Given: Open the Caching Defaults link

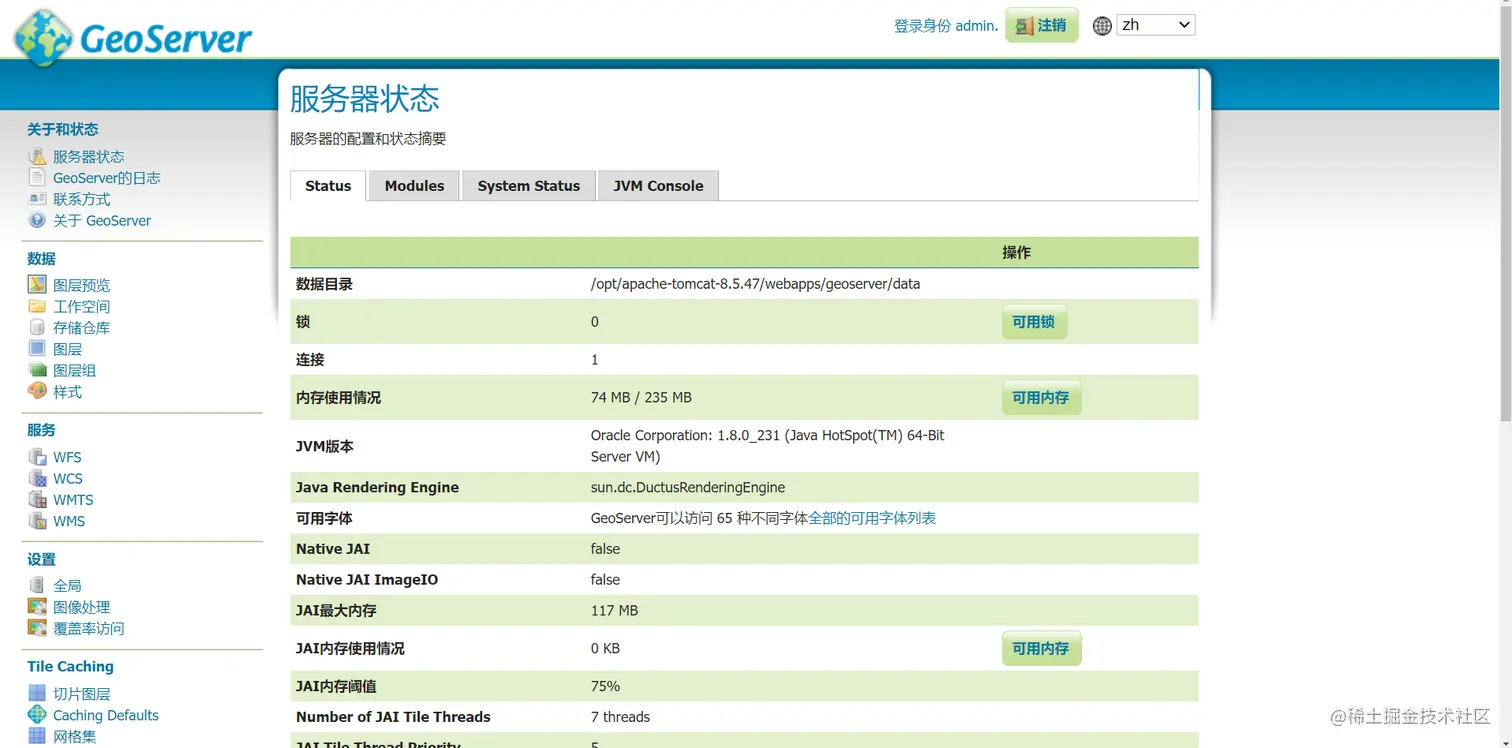Looking at the screenshot, I should click(106, 714).
